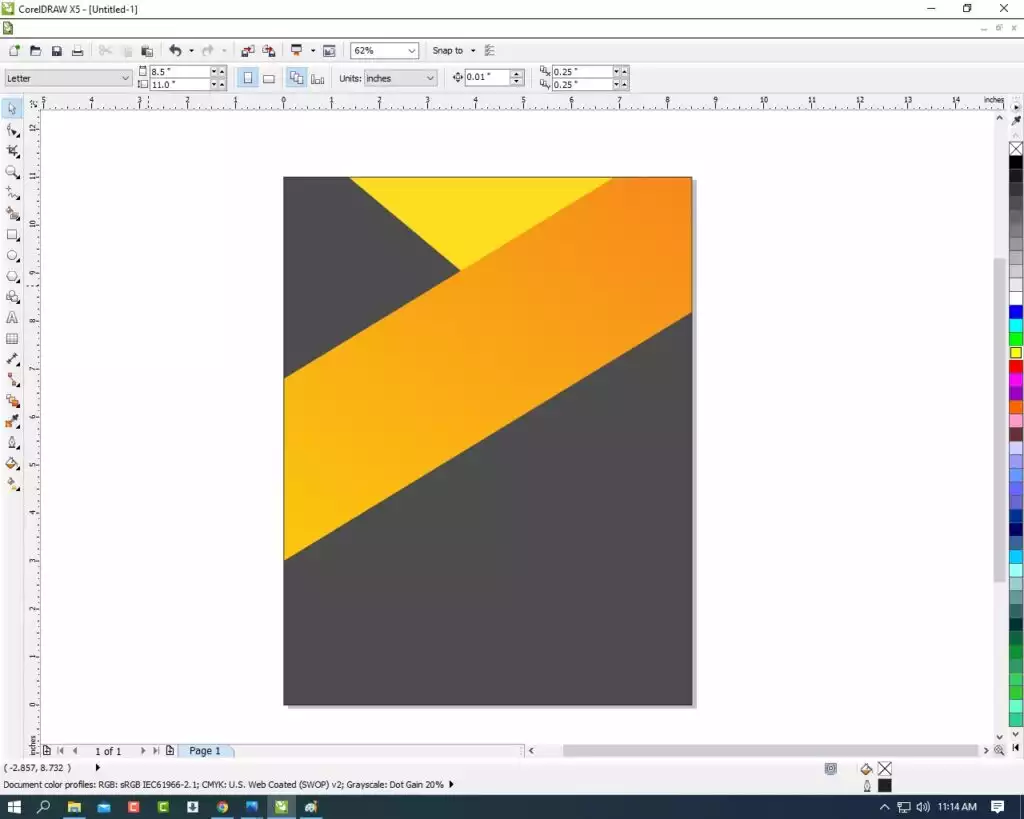Choose the yellow color swatch
The height and width of the screenshot is (819, 1024).
point(1016,353)
